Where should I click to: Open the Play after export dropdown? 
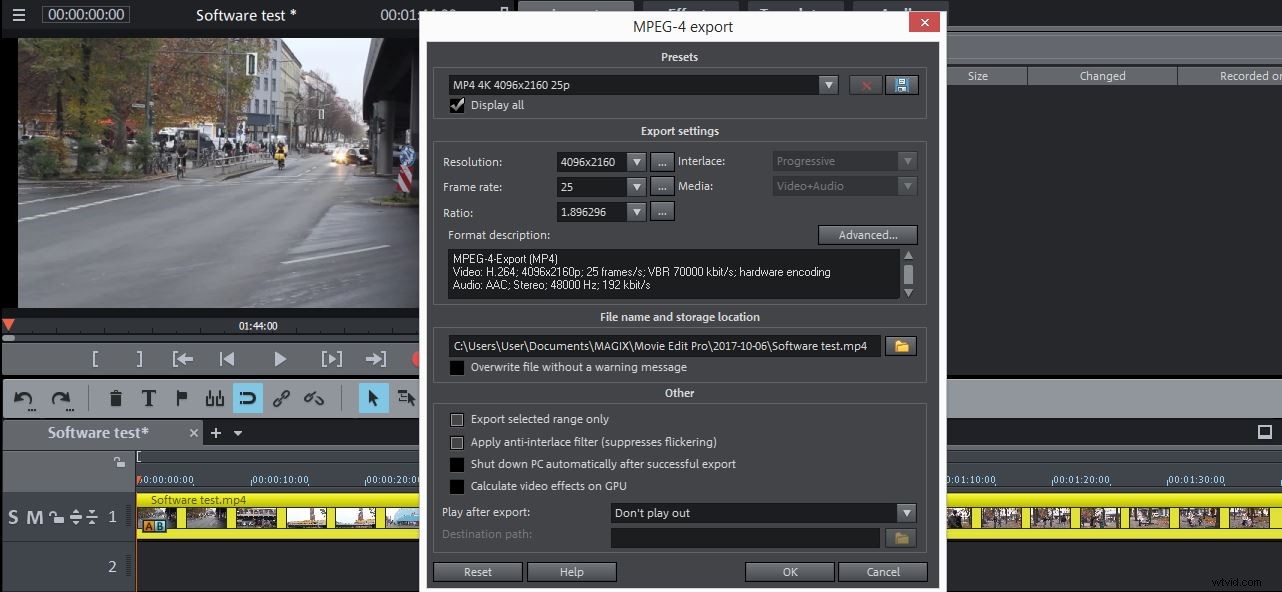pyautogui.click(x=905, y=512)
